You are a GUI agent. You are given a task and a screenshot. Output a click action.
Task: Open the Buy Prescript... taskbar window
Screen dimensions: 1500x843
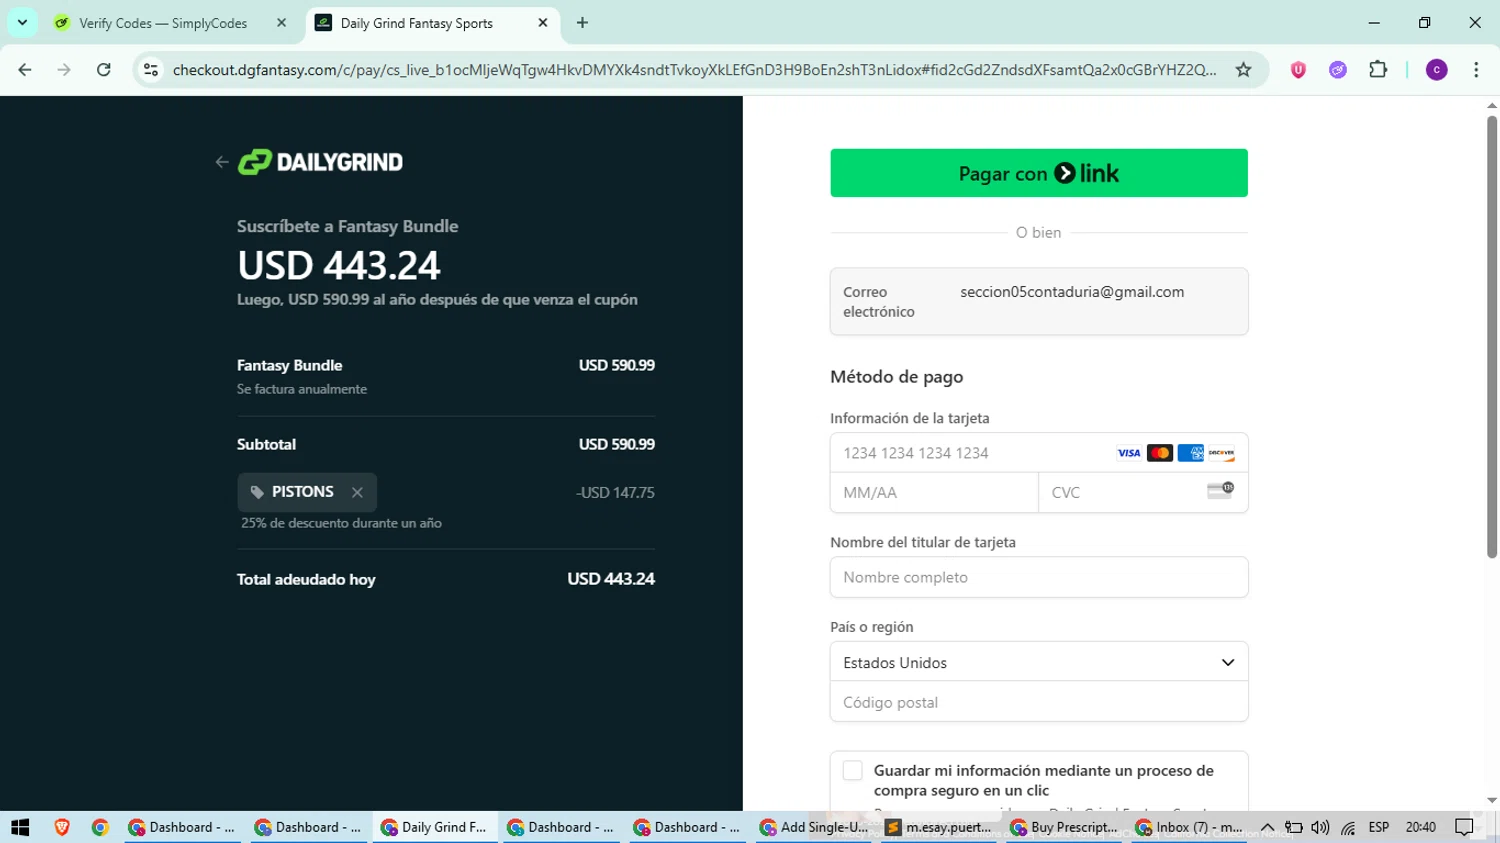(x=1066, y=827)
